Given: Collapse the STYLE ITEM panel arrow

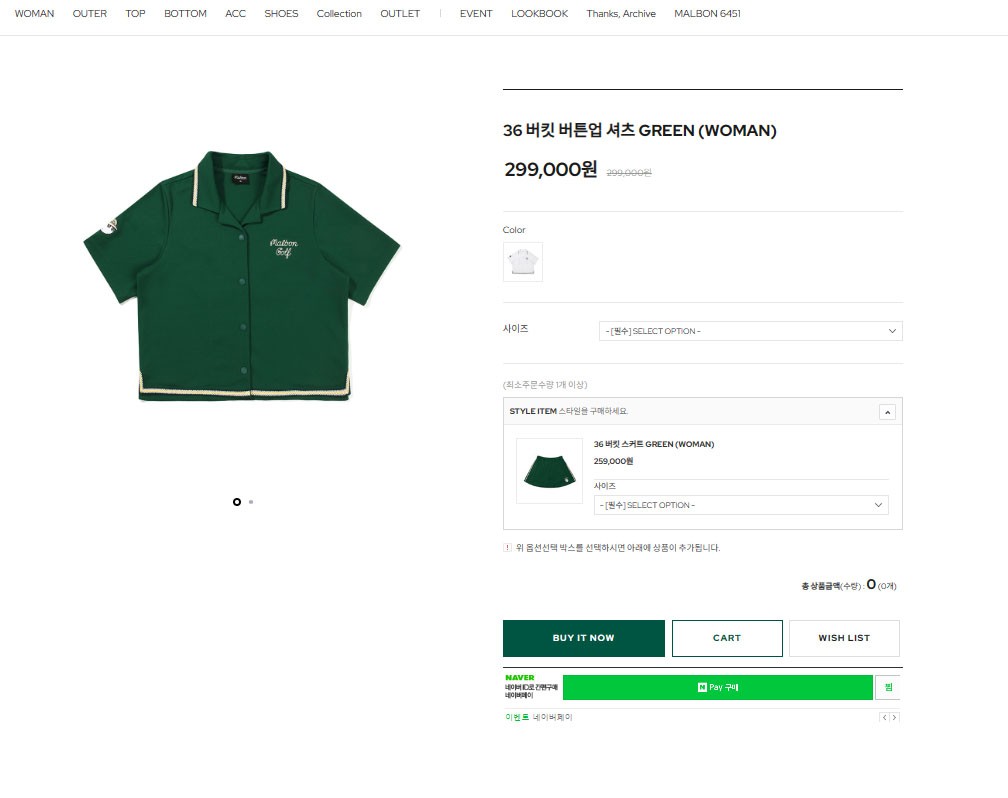Looking at the screenshot, I should pos(887,411).
